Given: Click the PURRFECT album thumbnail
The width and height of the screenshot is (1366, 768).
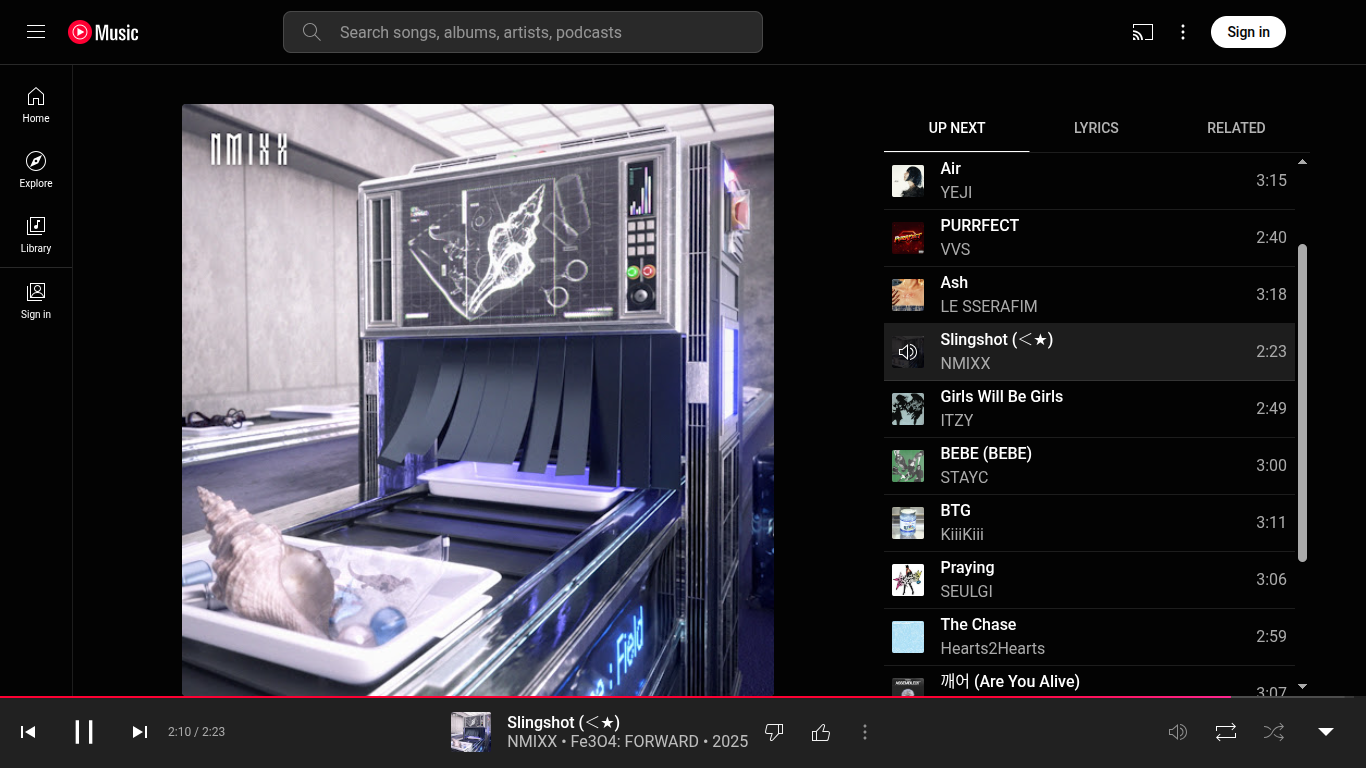Looking at the screenshot, I should tap(908, 238).
